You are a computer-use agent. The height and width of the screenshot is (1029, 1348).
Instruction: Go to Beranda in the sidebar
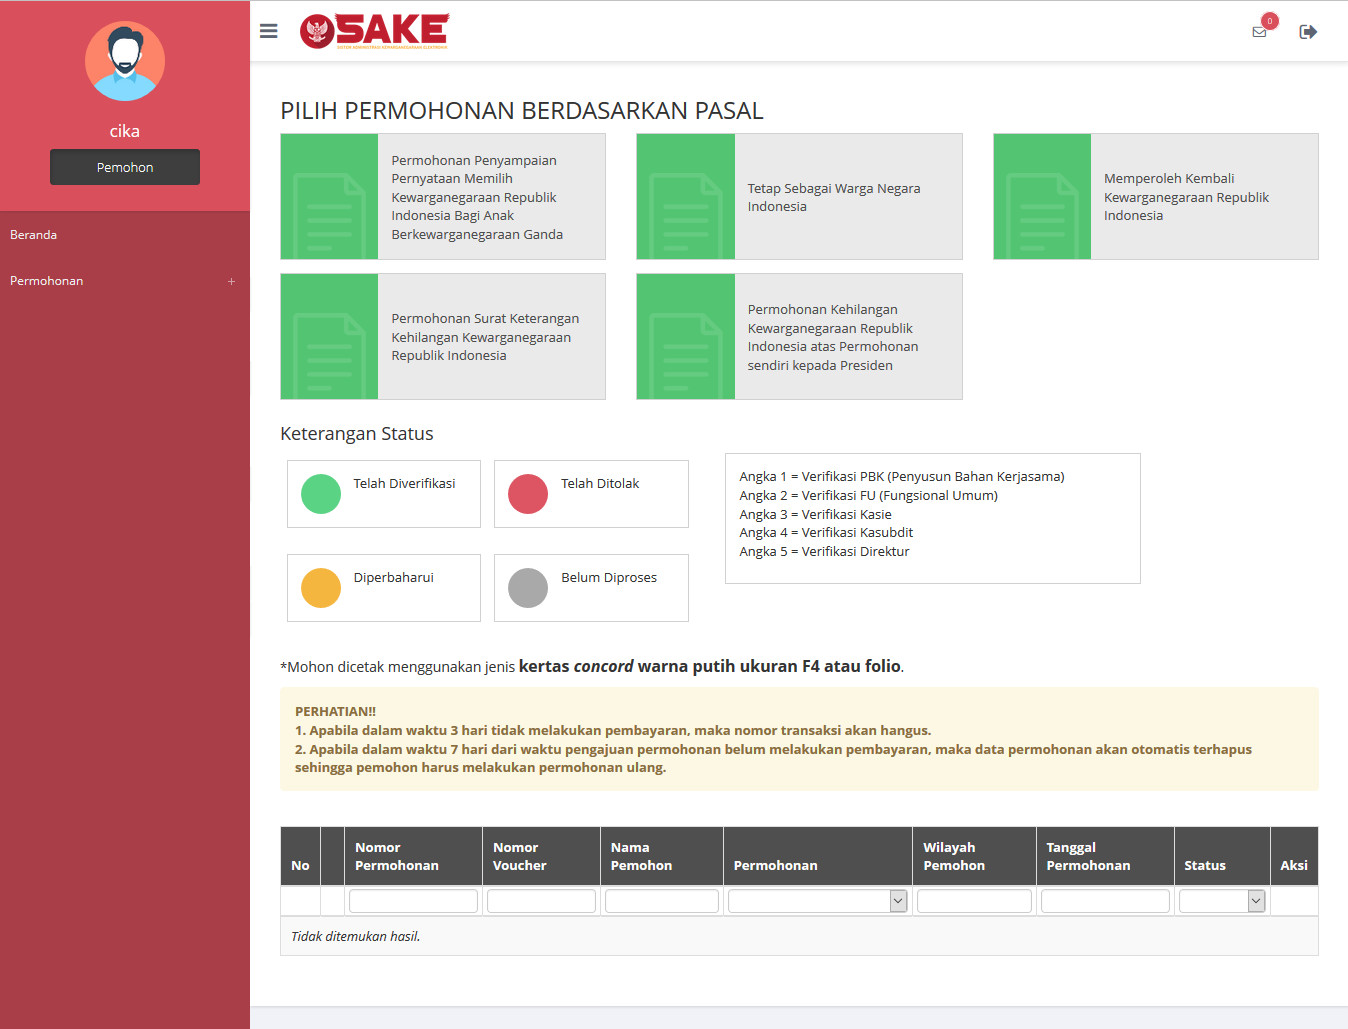34,235
